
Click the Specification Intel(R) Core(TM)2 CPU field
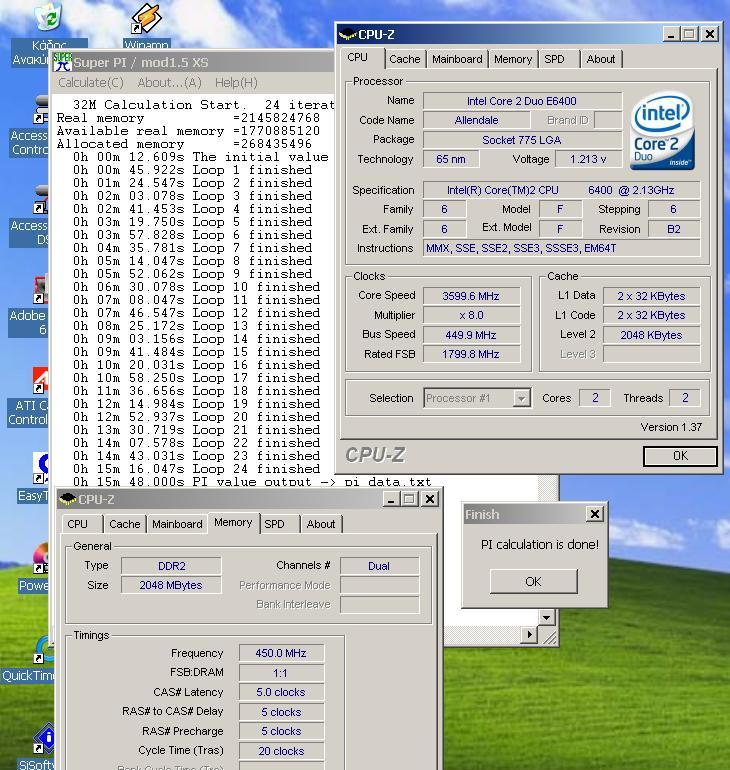point(562,191)
